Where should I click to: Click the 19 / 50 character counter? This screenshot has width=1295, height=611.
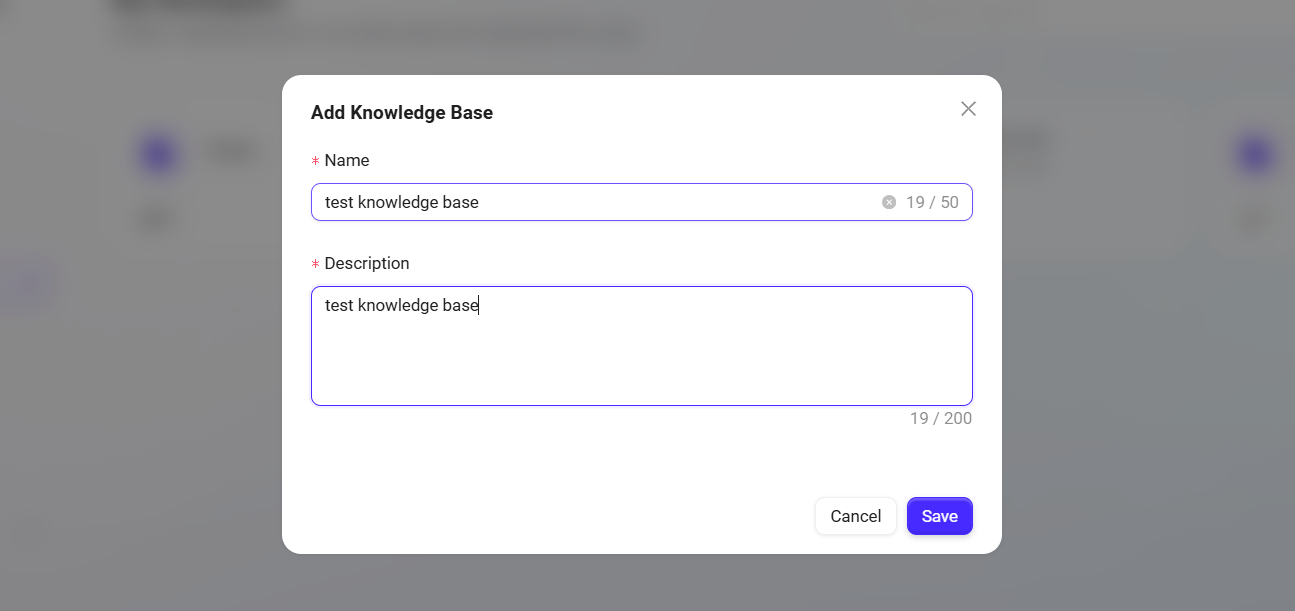pyautogui.click(x=932, y=202)
